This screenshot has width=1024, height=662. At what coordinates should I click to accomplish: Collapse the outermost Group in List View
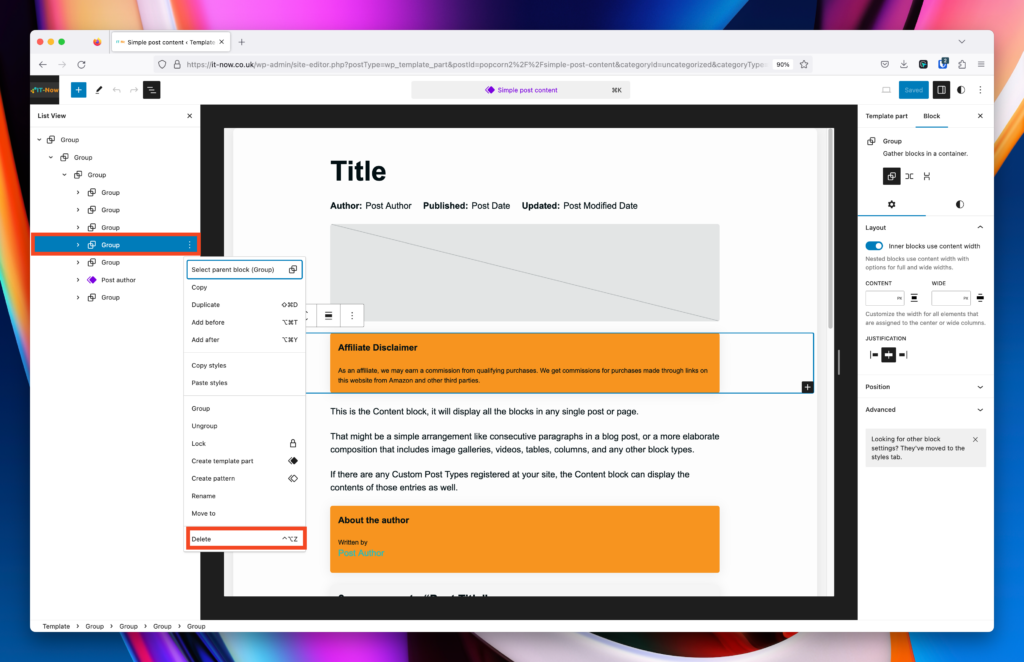(39, 140)
